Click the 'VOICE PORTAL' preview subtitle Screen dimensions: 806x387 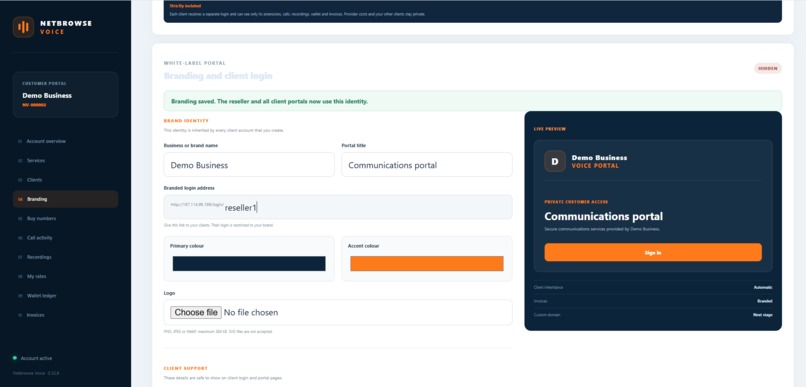coord(595,166)
